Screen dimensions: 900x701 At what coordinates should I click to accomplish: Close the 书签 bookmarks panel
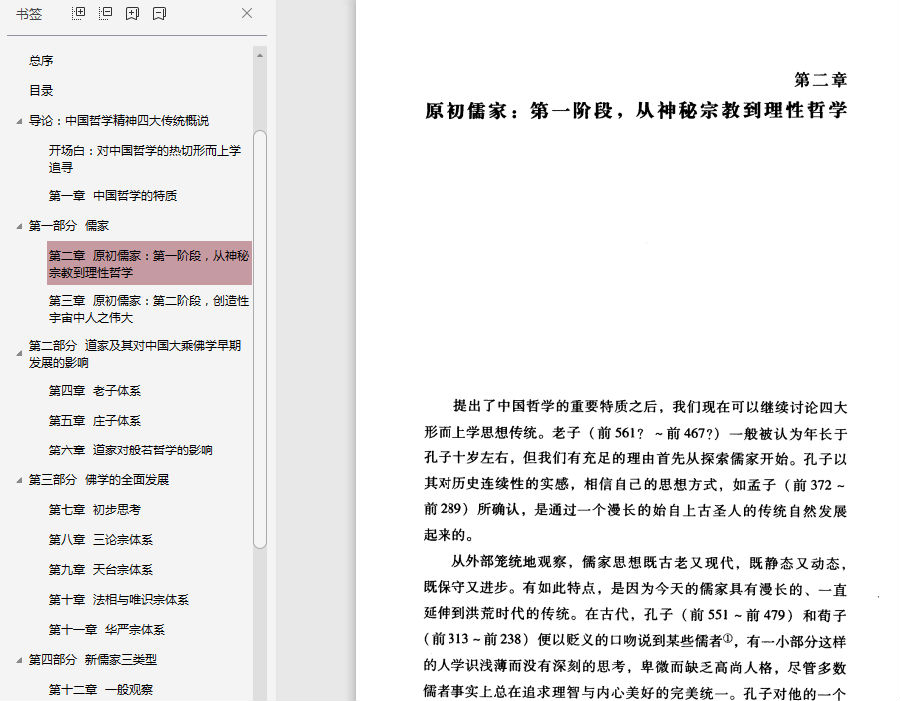coord(247,13)
